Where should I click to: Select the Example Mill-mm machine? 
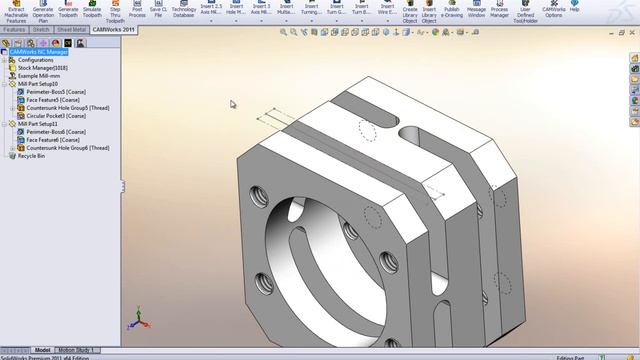[x=39, y=76]
